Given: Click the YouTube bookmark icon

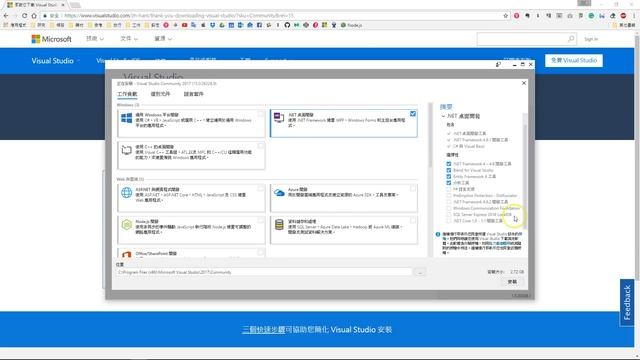Looking at the screenshot, I should coord(184,25).
